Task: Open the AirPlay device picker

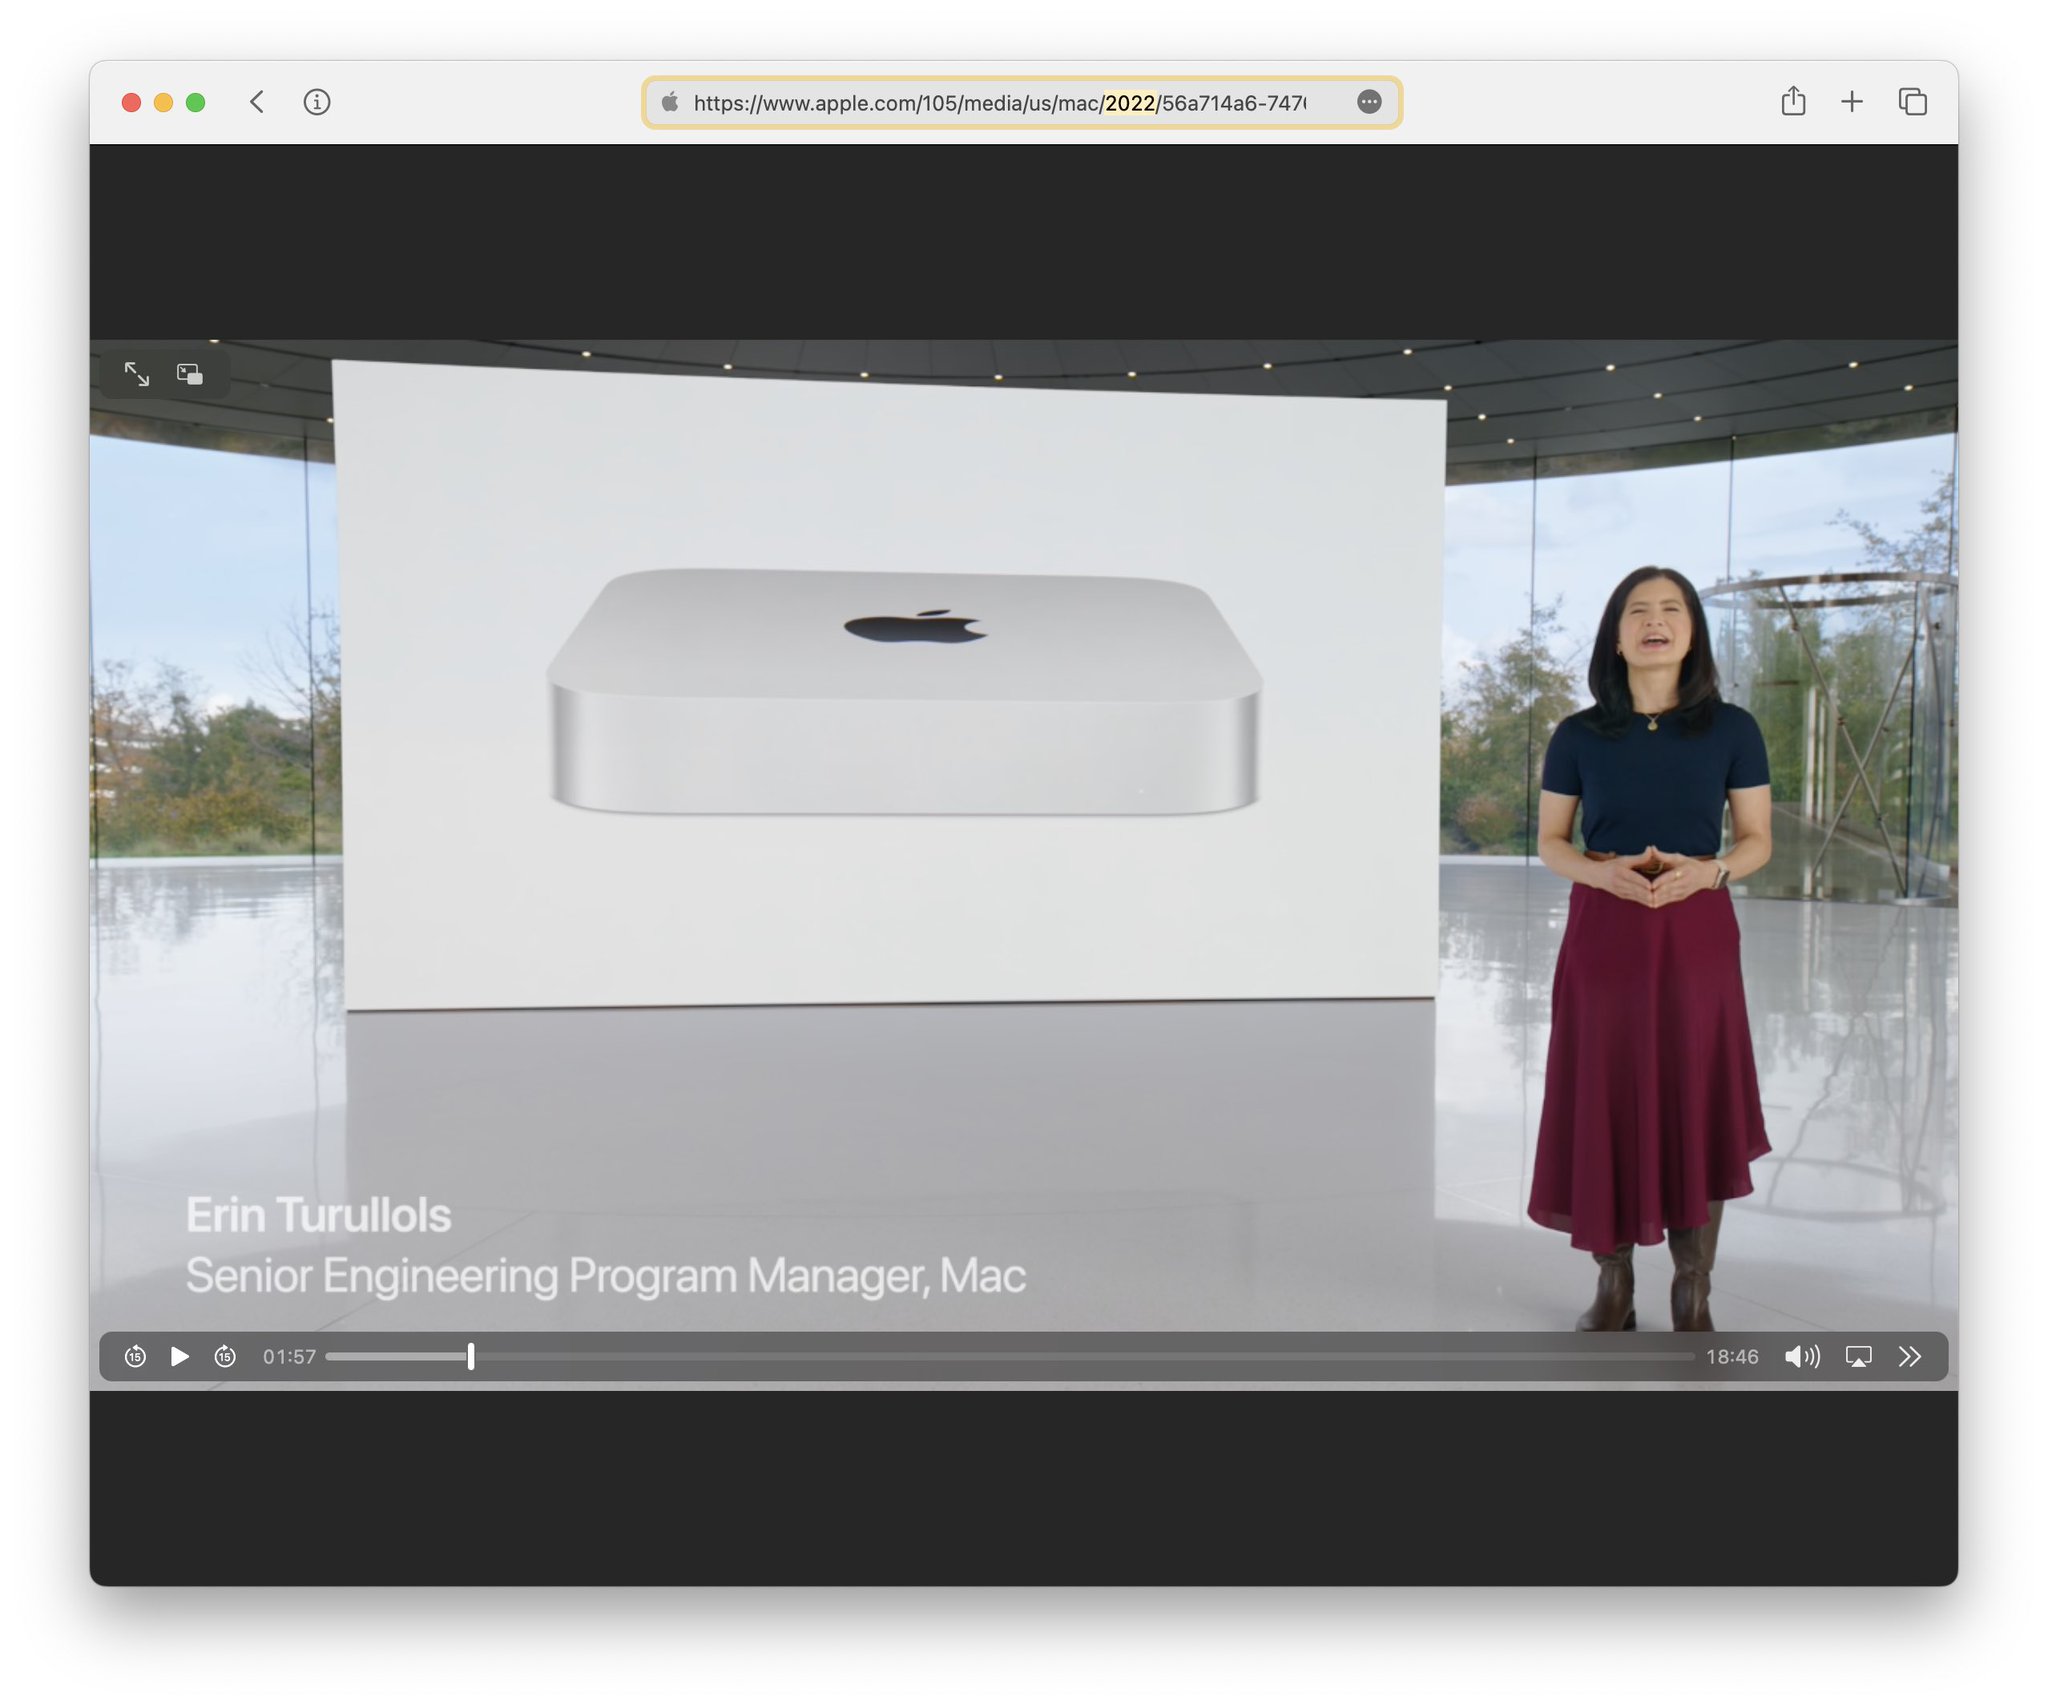Action: tap(1858, 1357)
